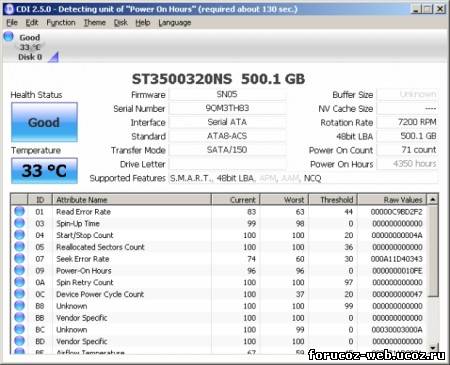This screenshot has height=365, width=450.
Task: Click the blue triangle next to Disk 0
Action: [54, 57]
